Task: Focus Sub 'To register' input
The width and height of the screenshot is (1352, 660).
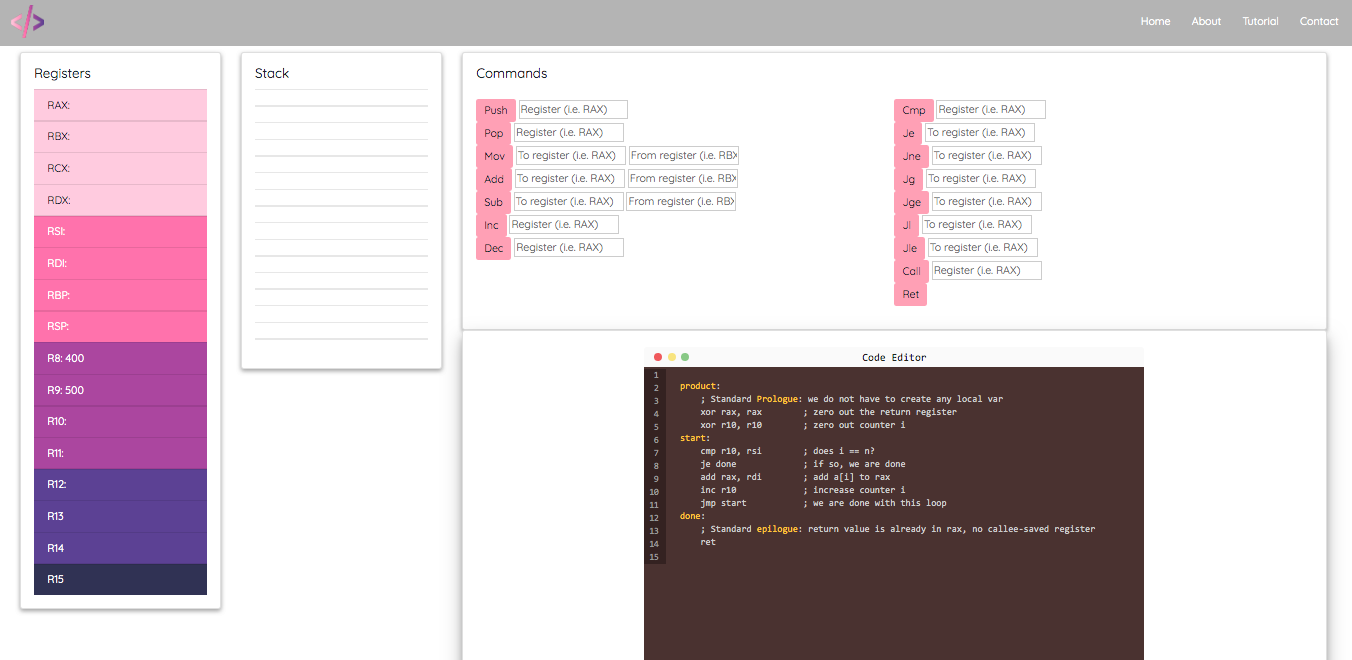Action: 569,201
